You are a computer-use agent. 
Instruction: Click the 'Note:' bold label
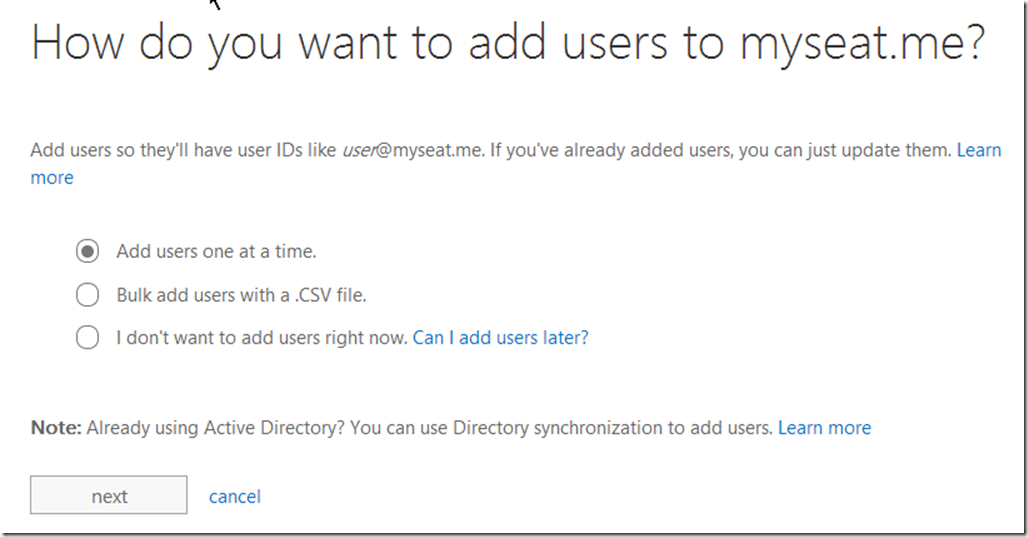pos(56,428)
